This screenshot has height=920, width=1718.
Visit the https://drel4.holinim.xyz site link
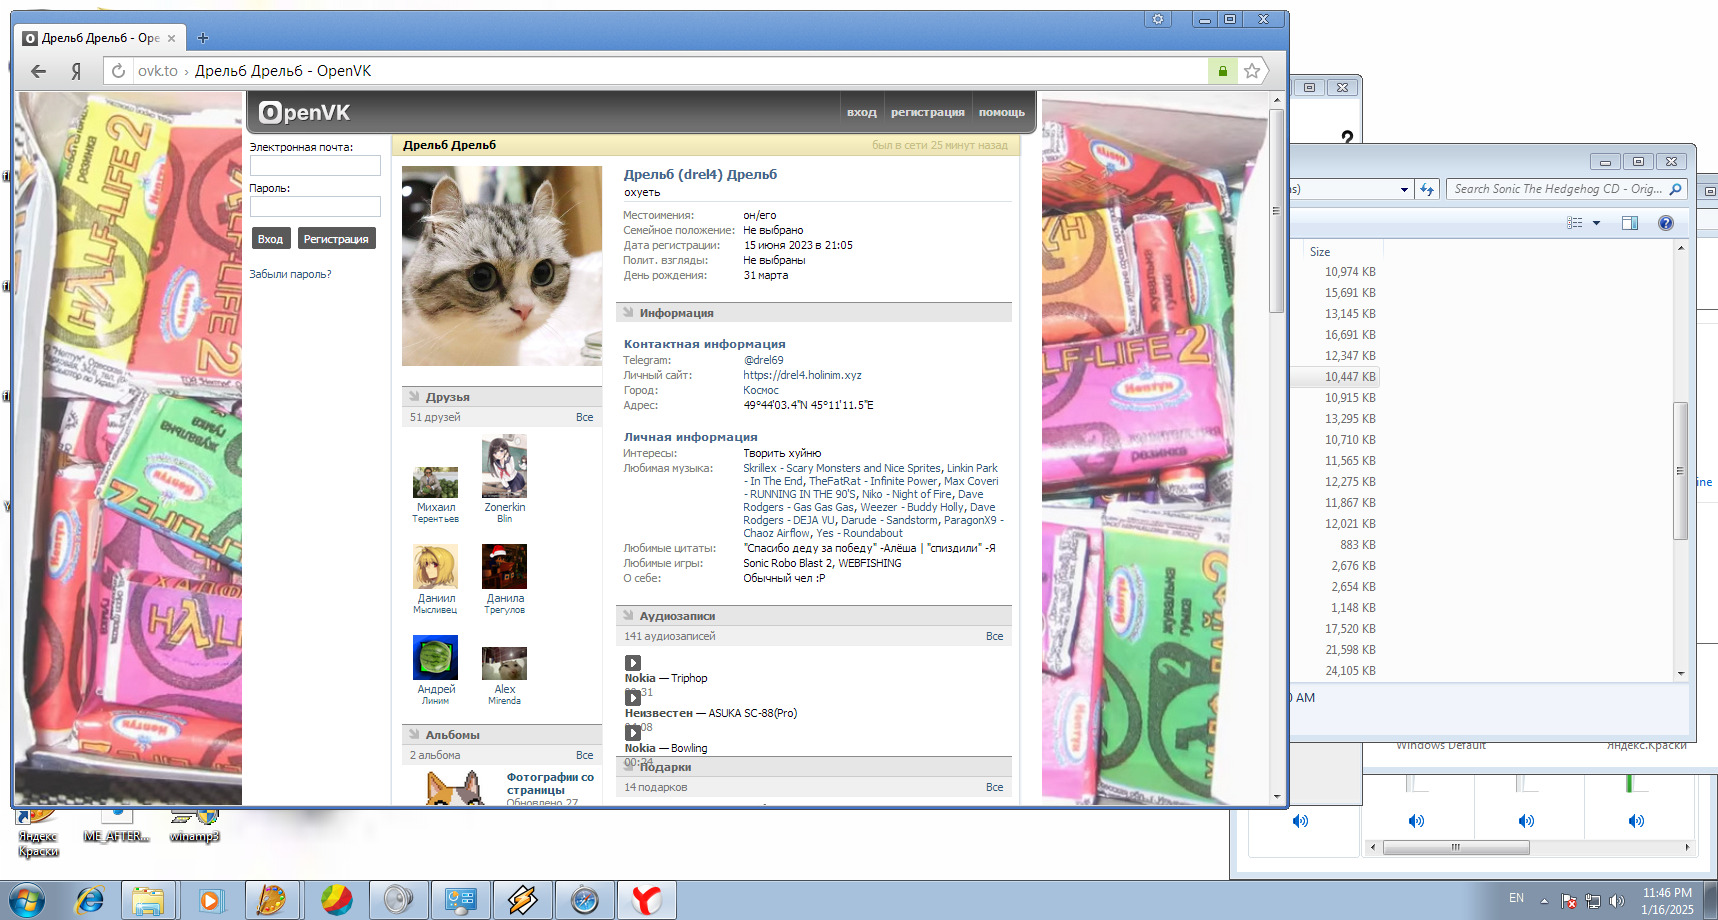coord(803,375)
